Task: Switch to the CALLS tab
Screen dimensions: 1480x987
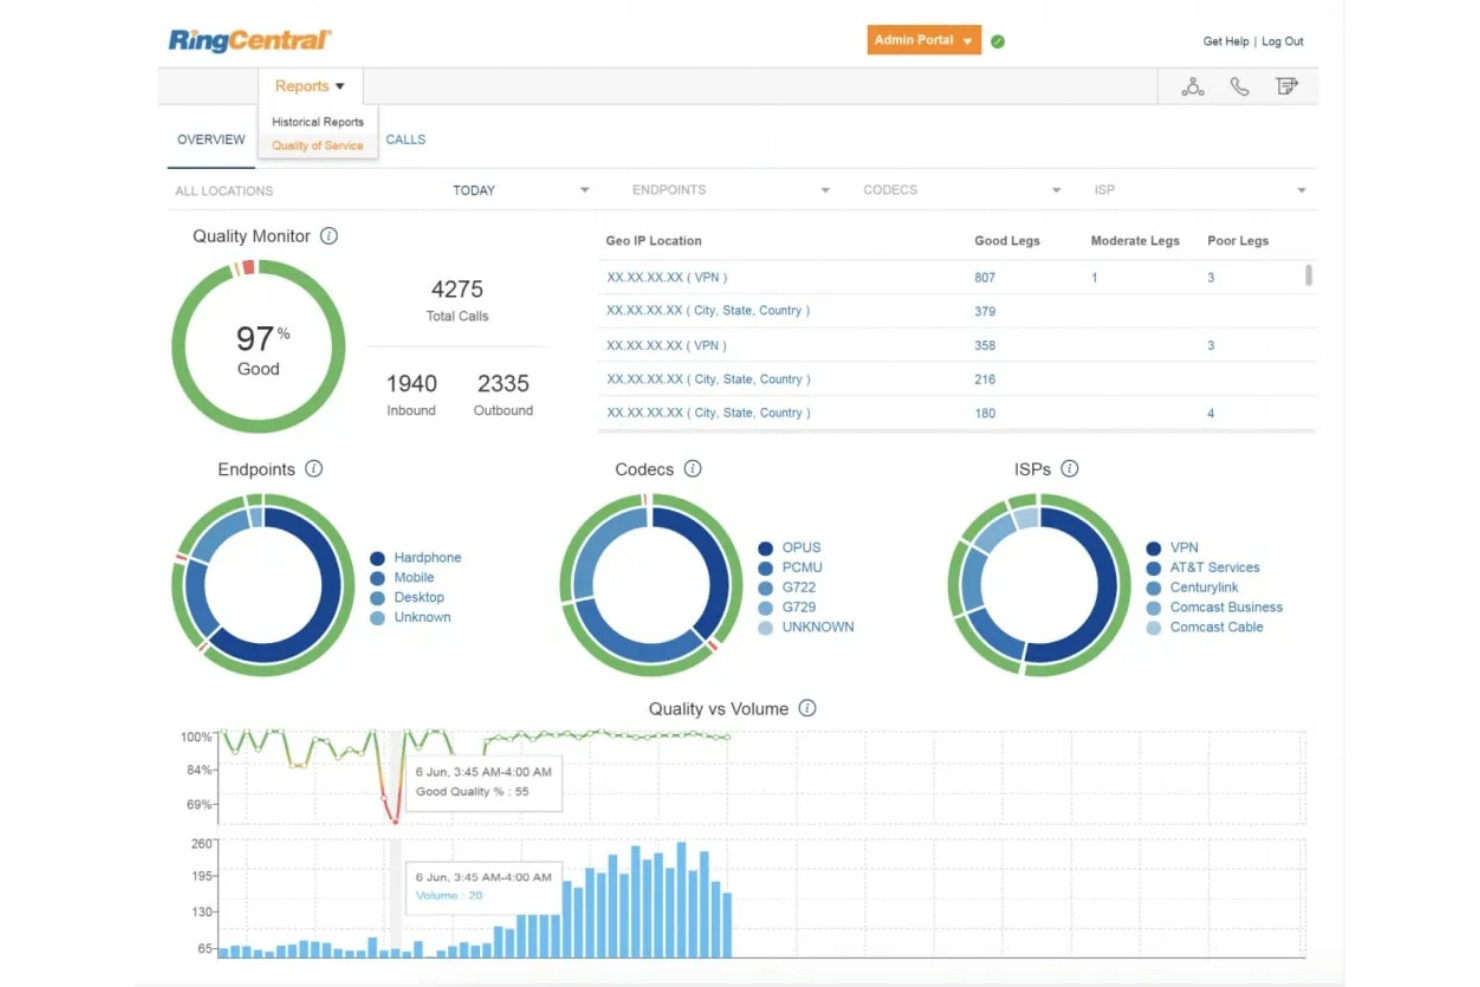Action: (x=405, y=140)
